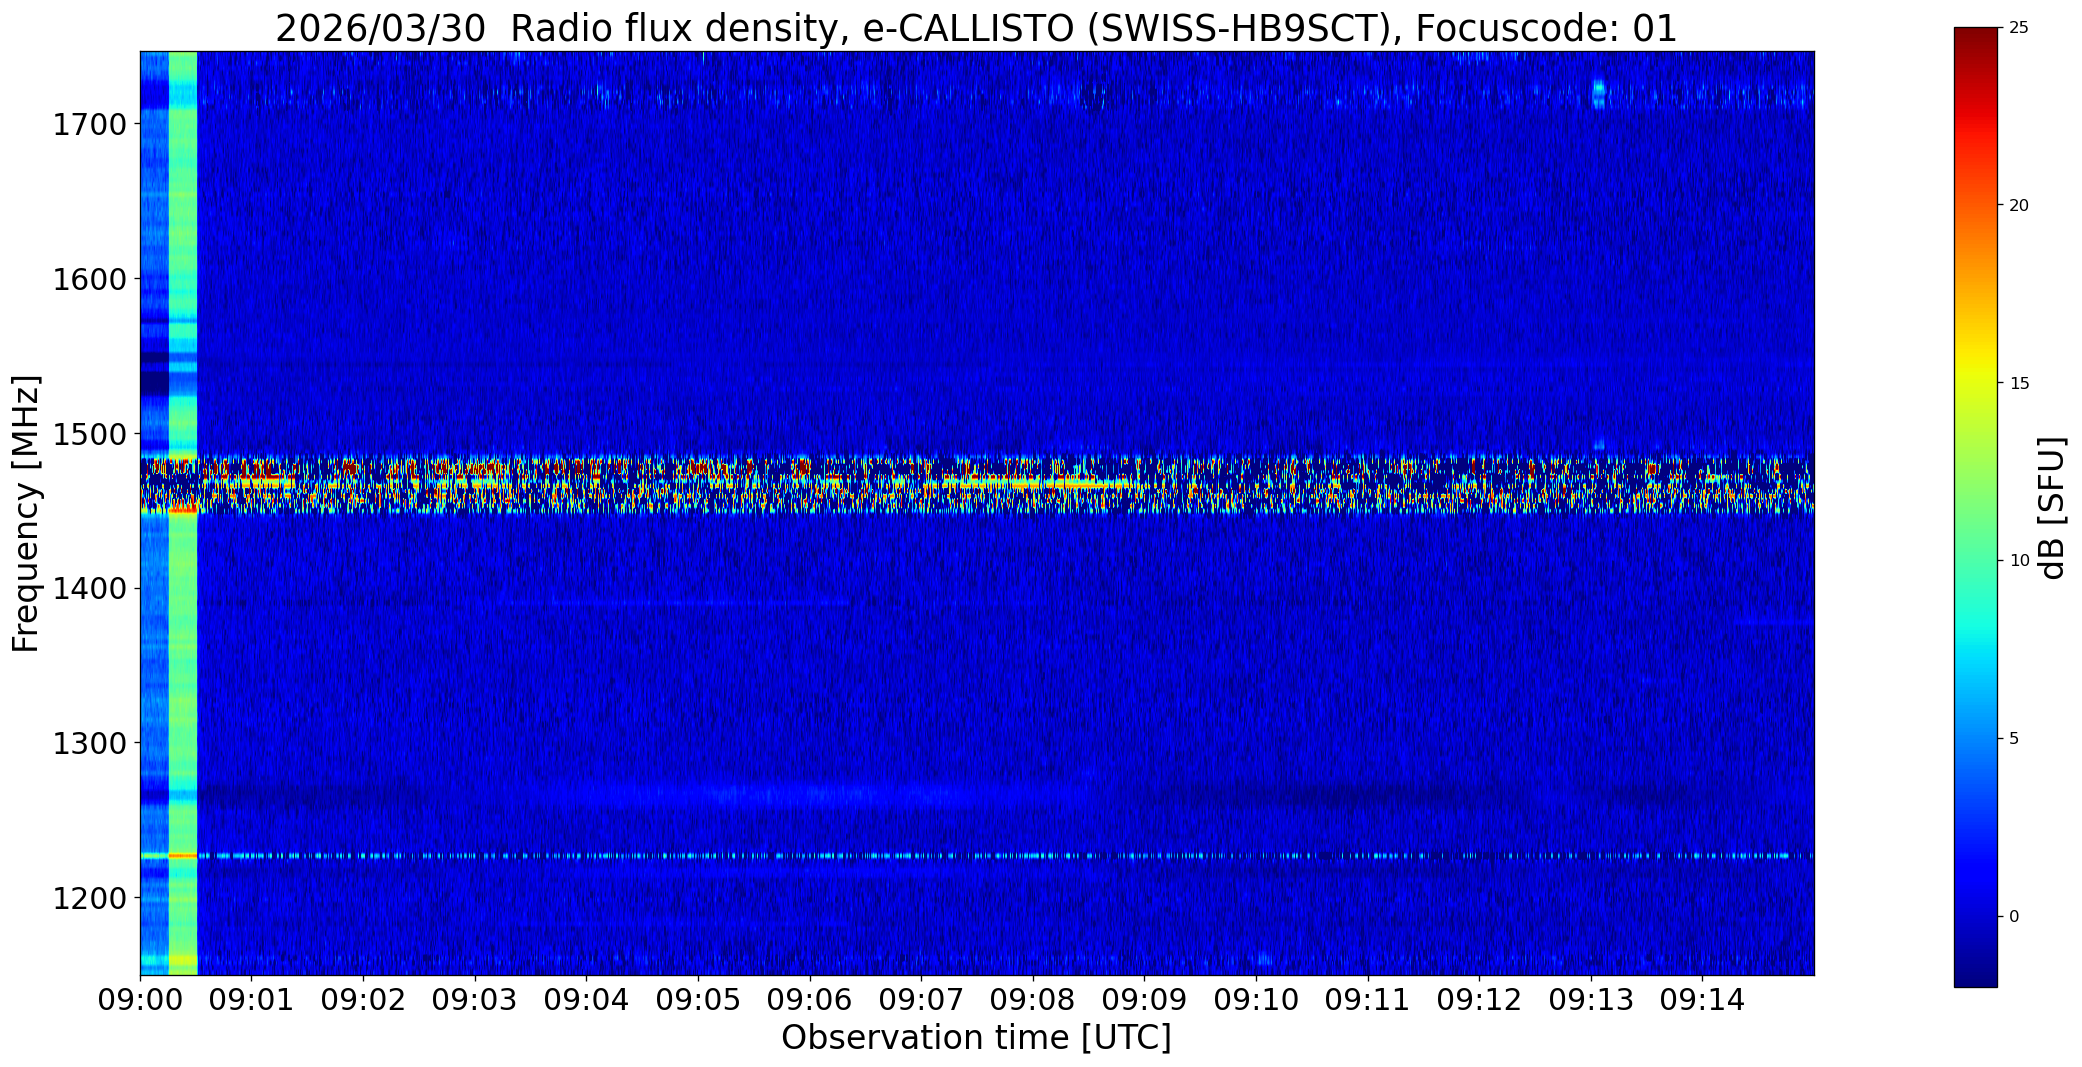2082x1067 pixels.
Task: Click the plot title mentioning e-CALLISTO
Action: [x=976, y=28]
